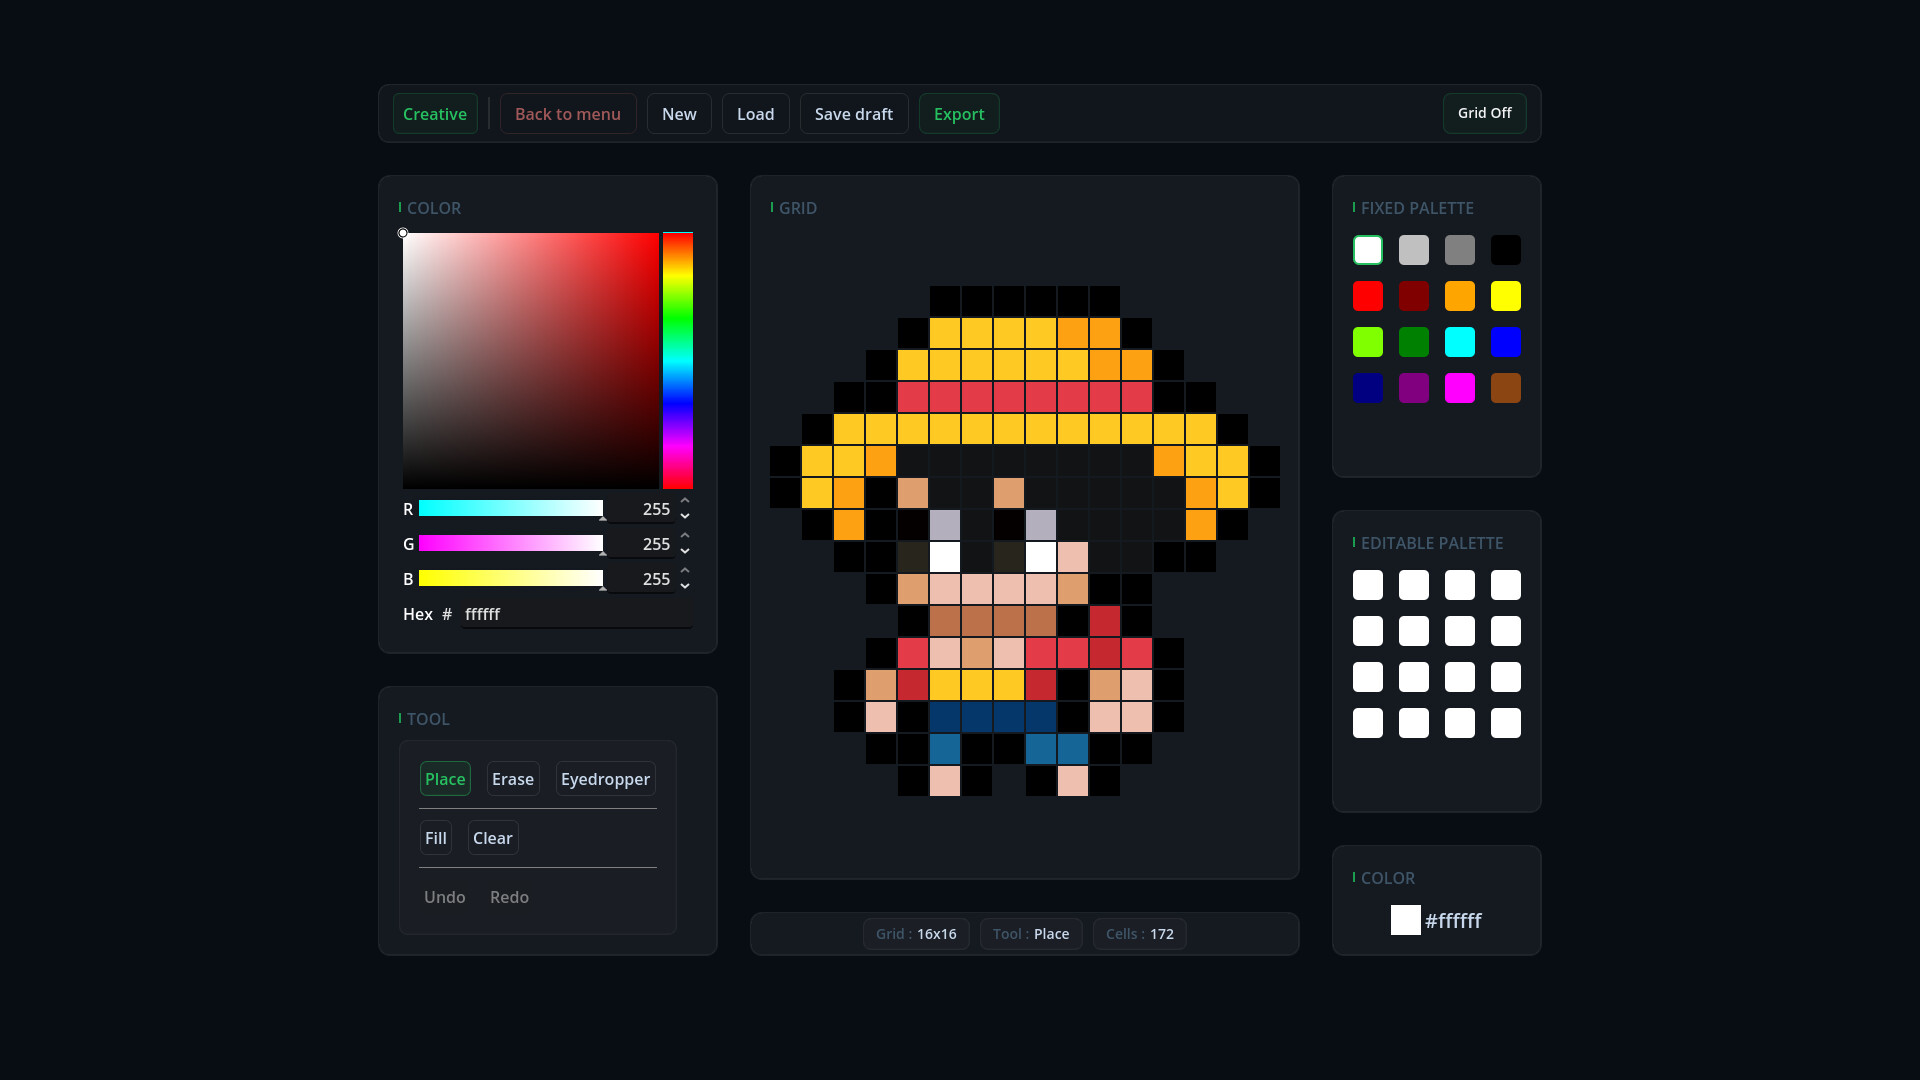The image size is (1920, 1080).
Task: Export the pixel art
Action: 958,113
